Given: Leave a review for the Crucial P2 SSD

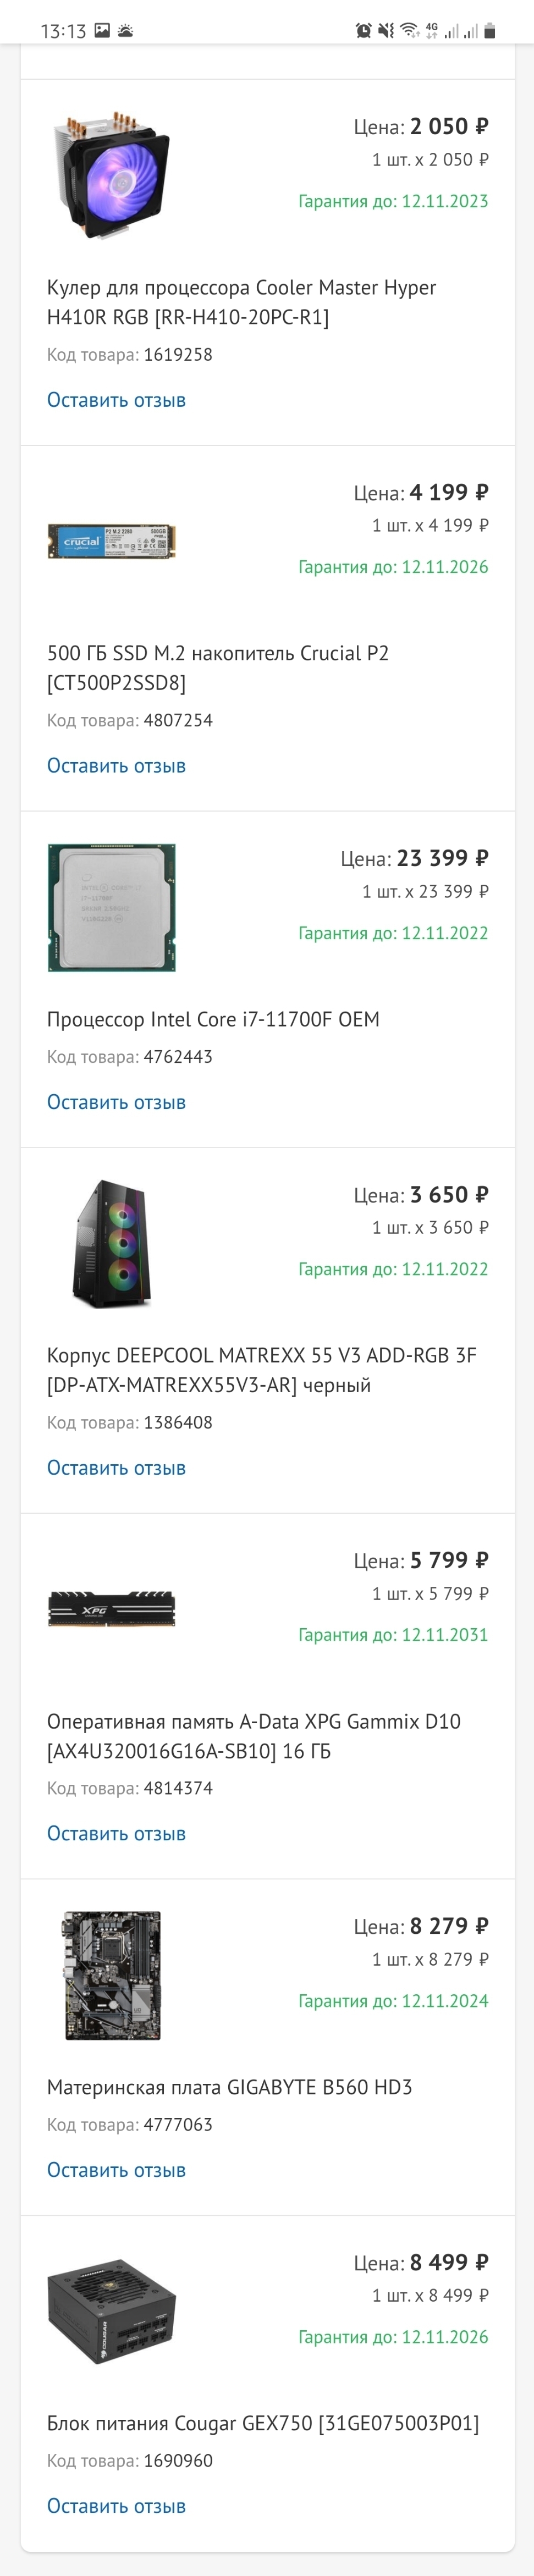Looking at the screenshot, I should [116, 766].
